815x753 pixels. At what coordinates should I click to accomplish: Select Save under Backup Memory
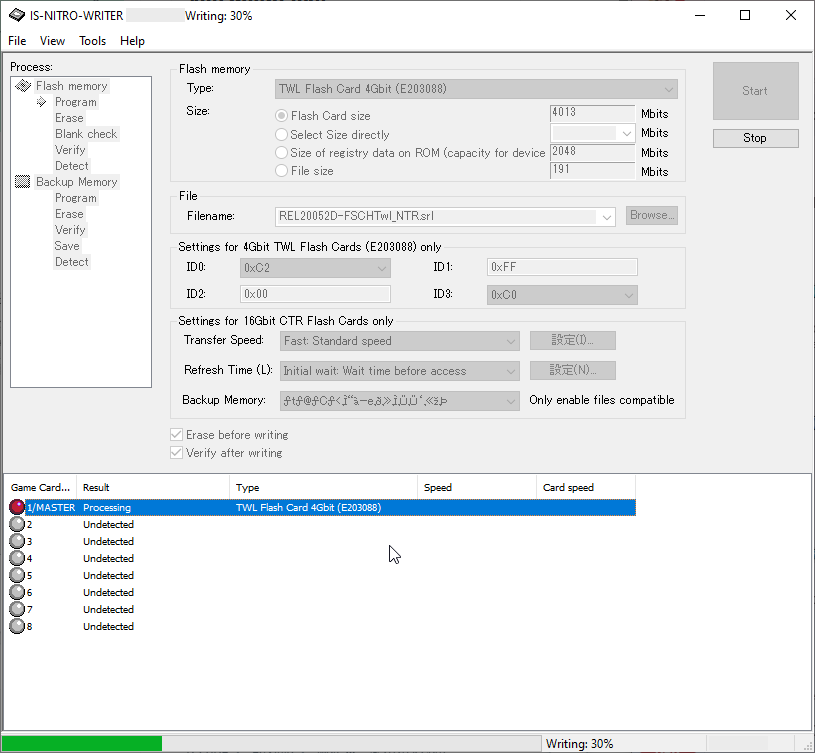[x=67, y=246]
